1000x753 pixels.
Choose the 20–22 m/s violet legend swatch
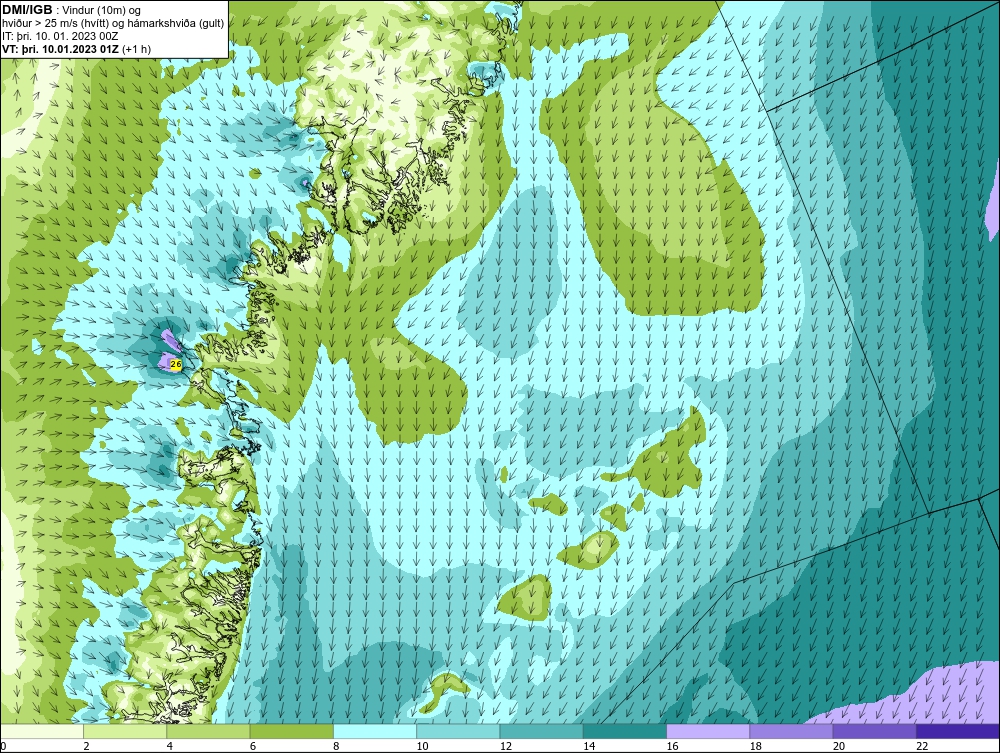point(874,731)
